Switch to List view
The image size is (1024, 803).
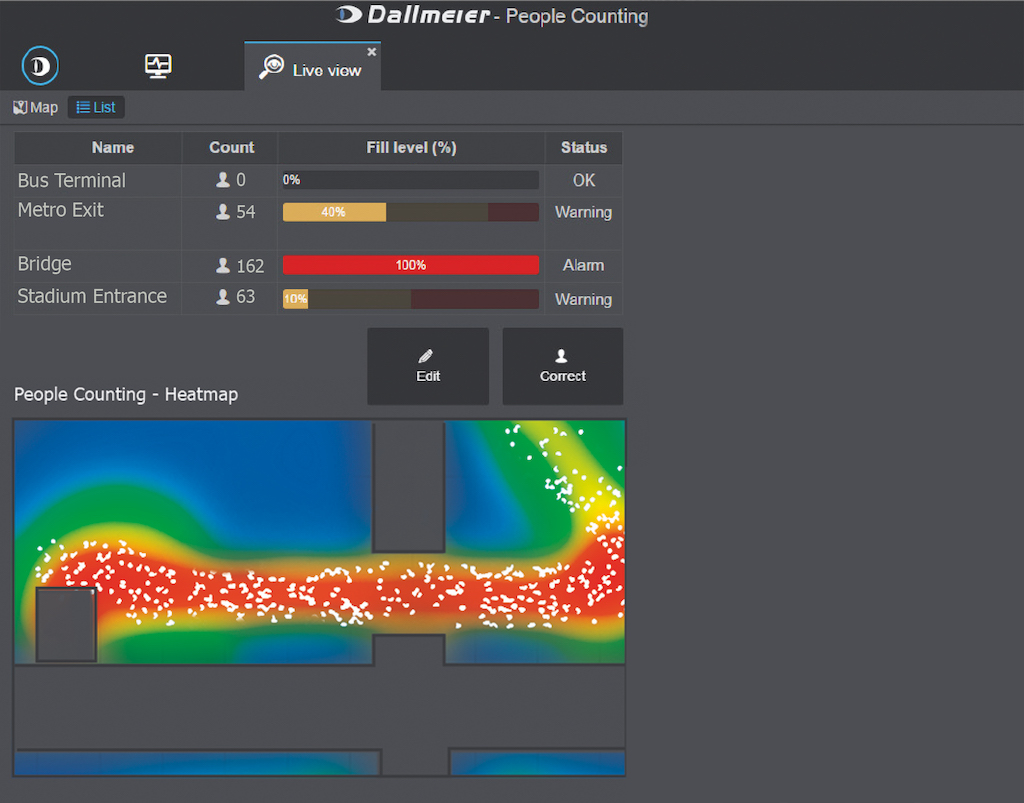pyautogui.click(x=96, y=107)
